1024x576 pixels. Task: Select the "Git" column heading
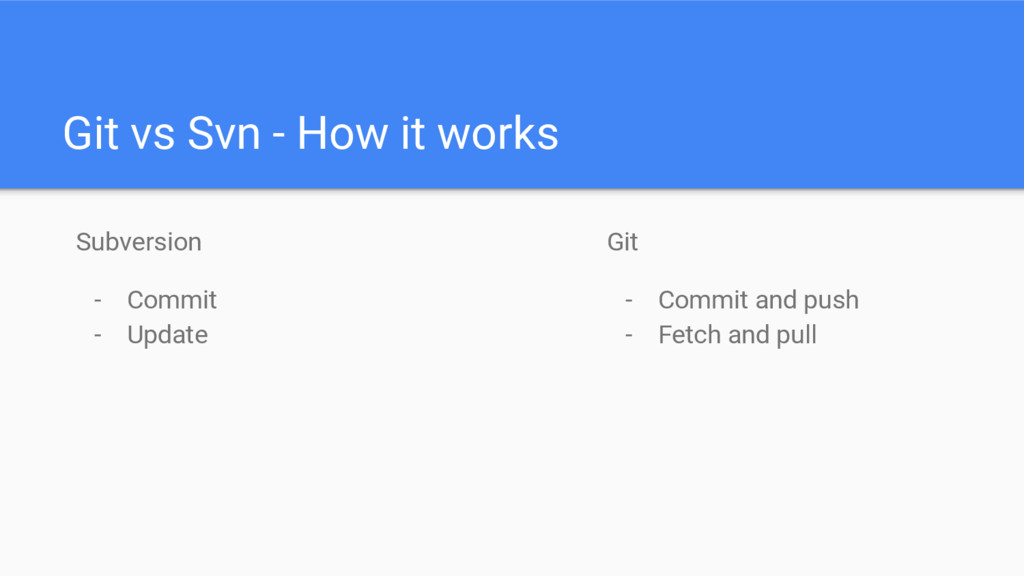(x=622, y=242)
